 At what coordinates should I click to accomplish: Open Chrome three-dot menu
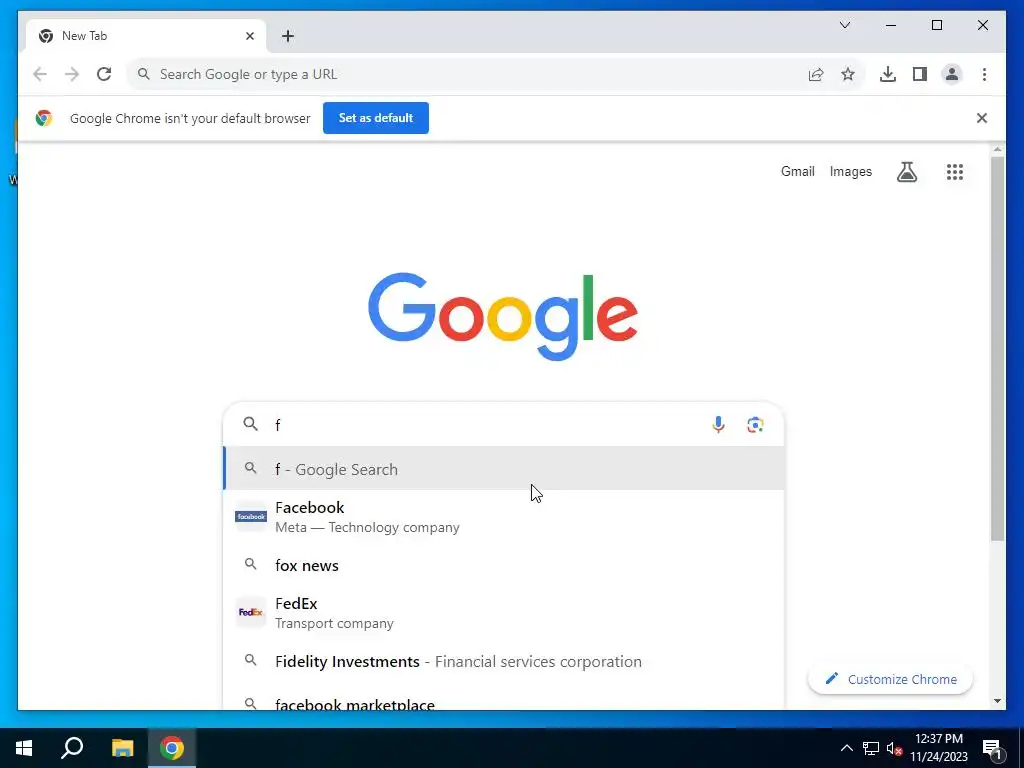[984, 74]
